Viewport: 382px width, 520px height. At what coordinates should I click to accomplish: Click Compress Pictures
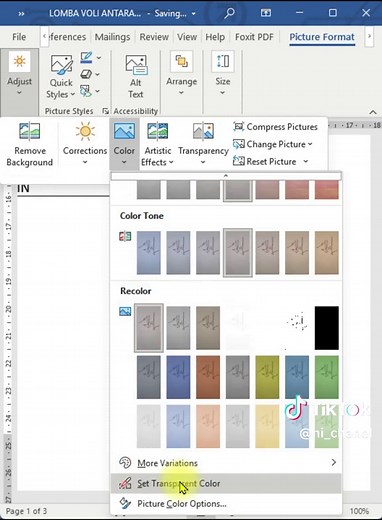pyautogui.click(x=275, y=127)
